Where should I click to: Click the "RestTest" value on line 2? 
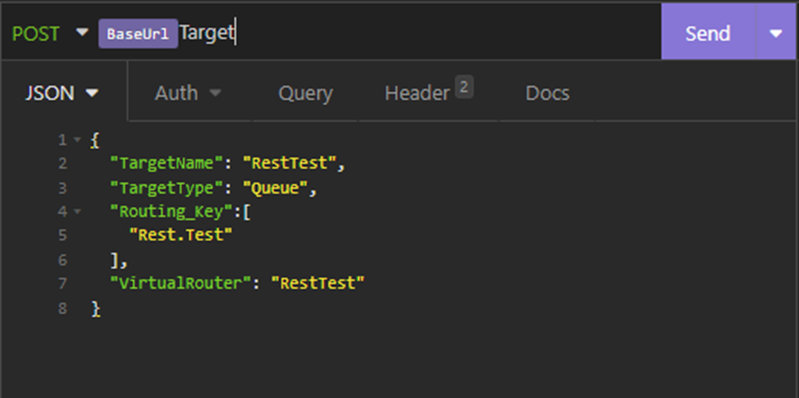[289, 164]
